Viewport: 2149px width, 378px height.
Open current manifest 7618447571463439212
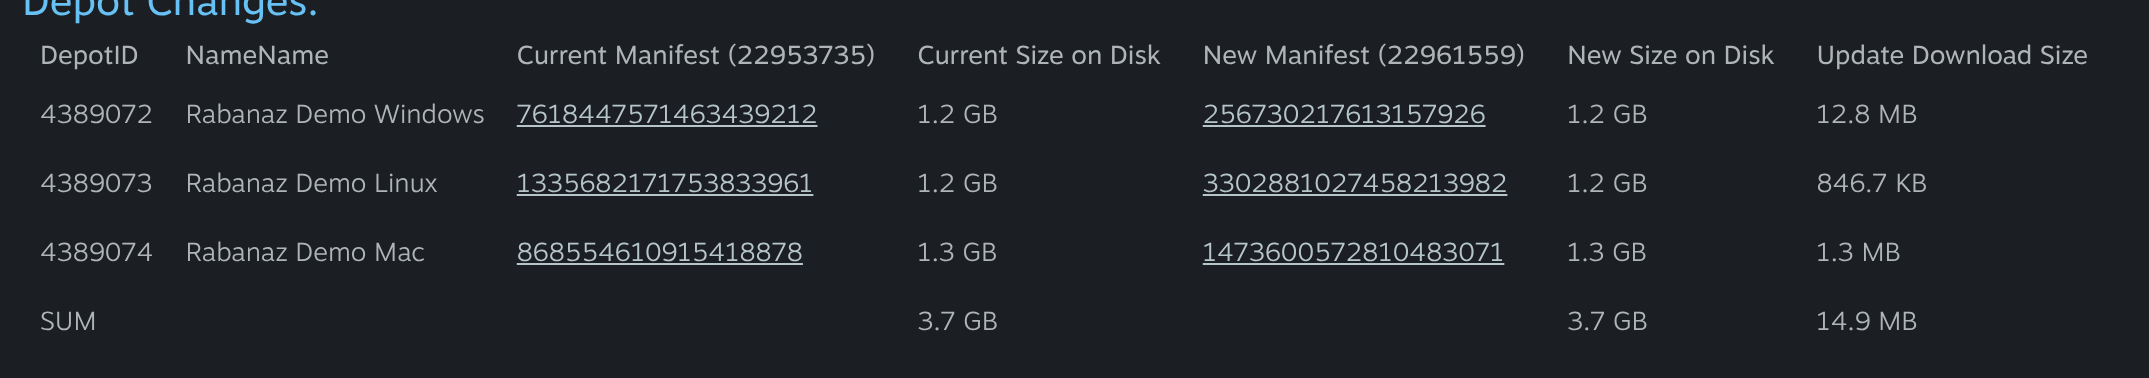click(x=666, y=114)
